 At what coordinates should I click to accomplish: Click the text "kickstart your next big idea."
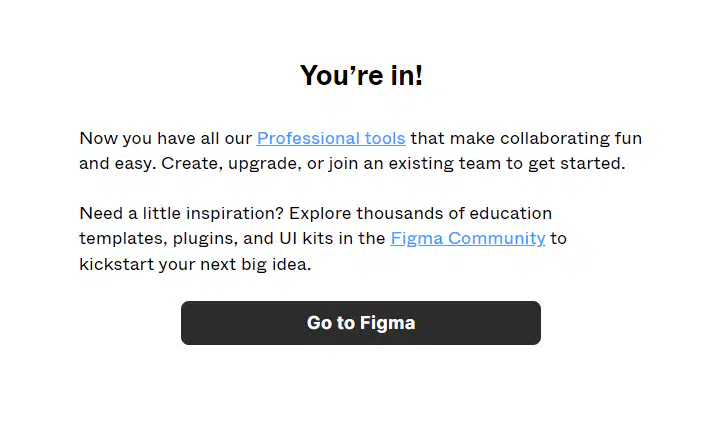click(195, 265)
